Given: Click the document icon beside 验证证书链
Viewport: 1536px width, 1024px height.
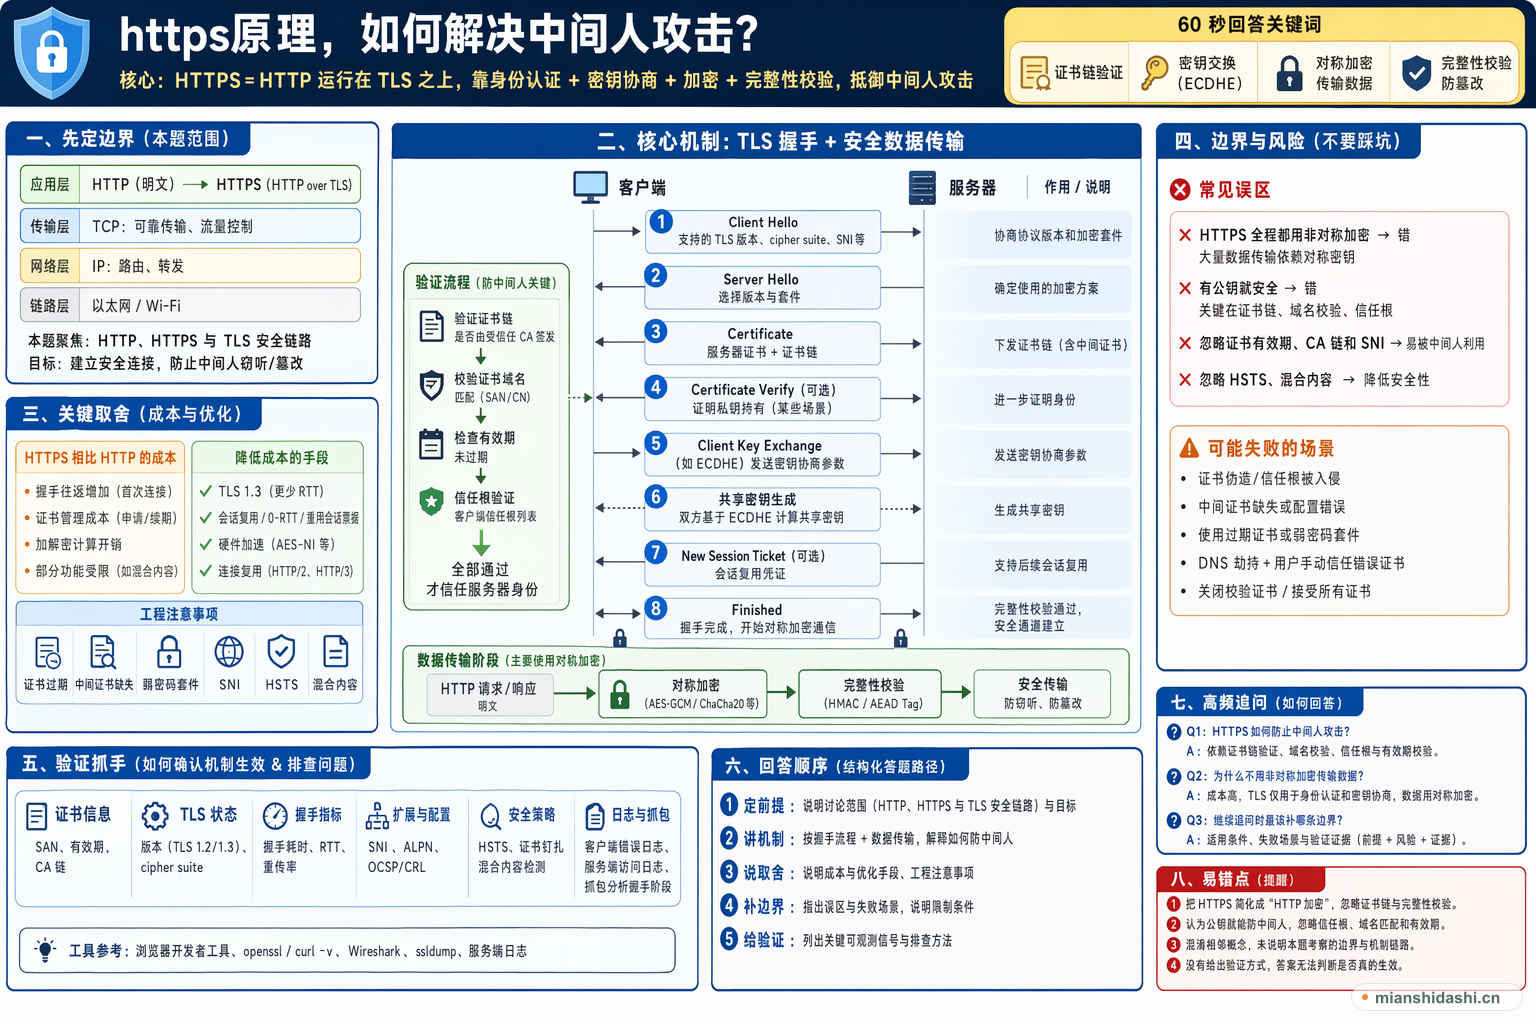Looking at the screenshot, I should (431, 326).
